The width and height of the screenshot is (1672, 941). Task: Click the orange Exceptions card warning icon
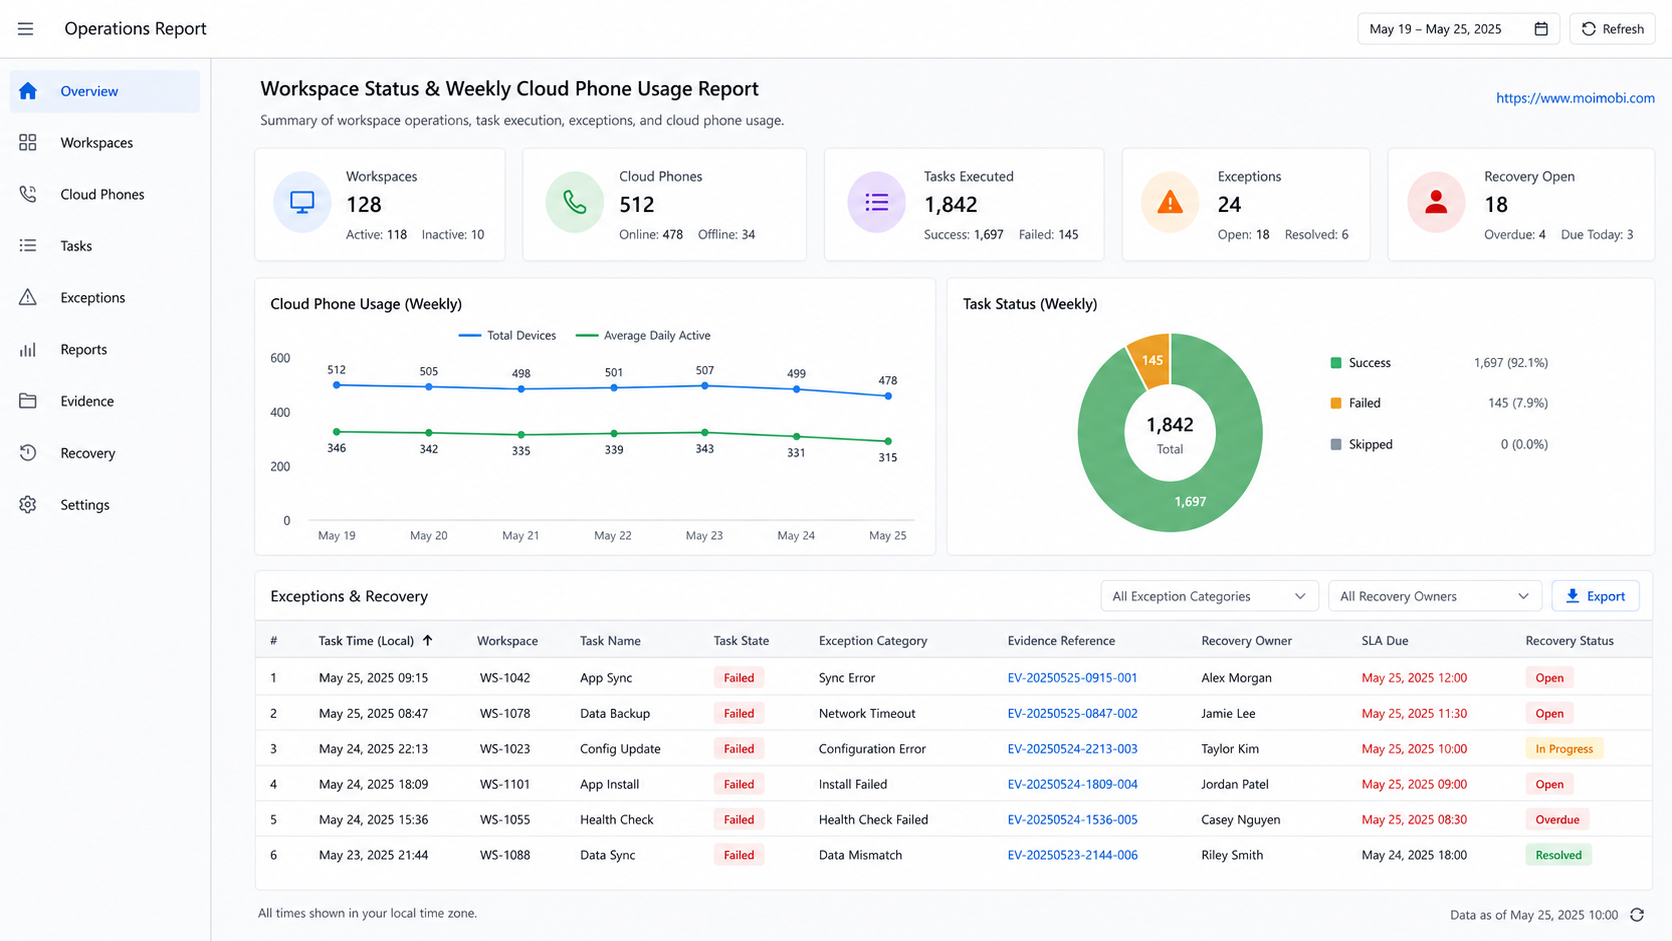point(1169,203)
